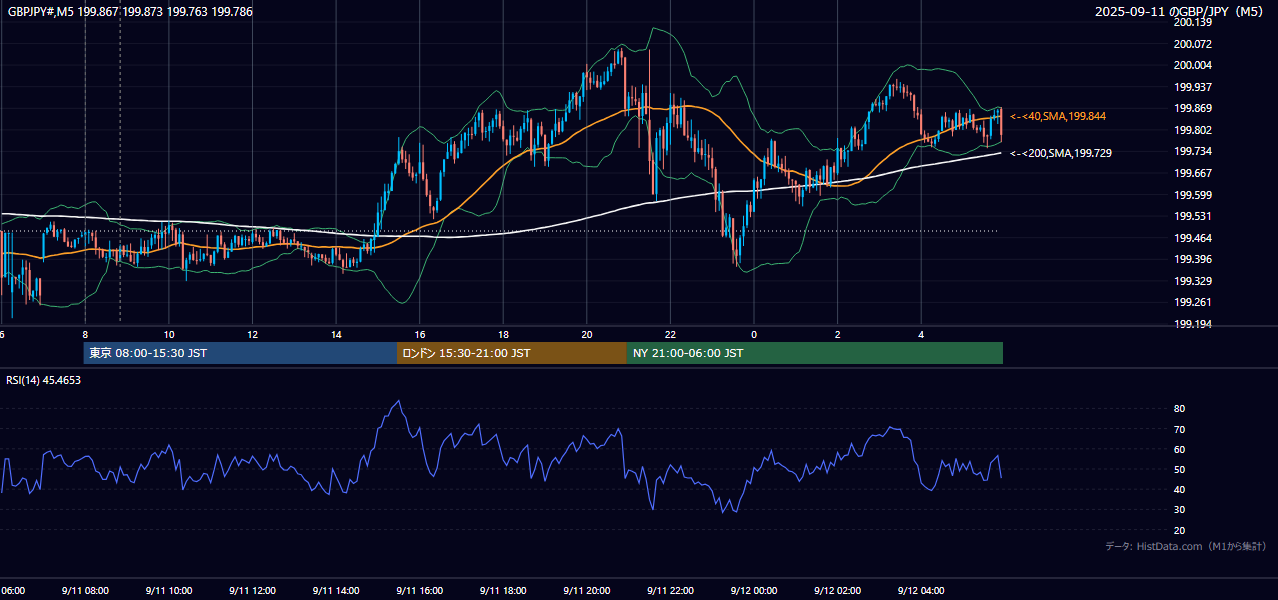Click price axis value 200.072
1278x600 pixels.
(x=1192, y=44)
